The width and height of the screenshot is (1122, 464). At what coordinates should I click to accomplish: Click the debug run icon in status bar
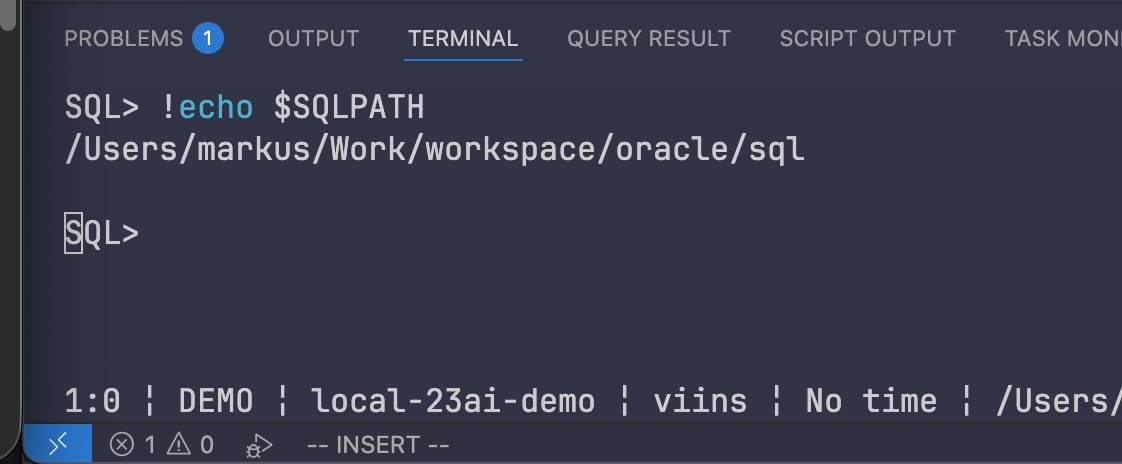coord(258,445)
